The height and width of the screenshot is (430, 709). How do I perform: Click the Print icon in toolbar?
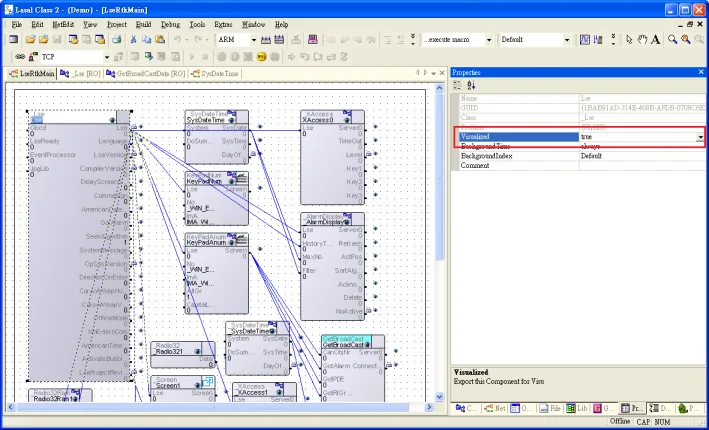coord(117,40)
